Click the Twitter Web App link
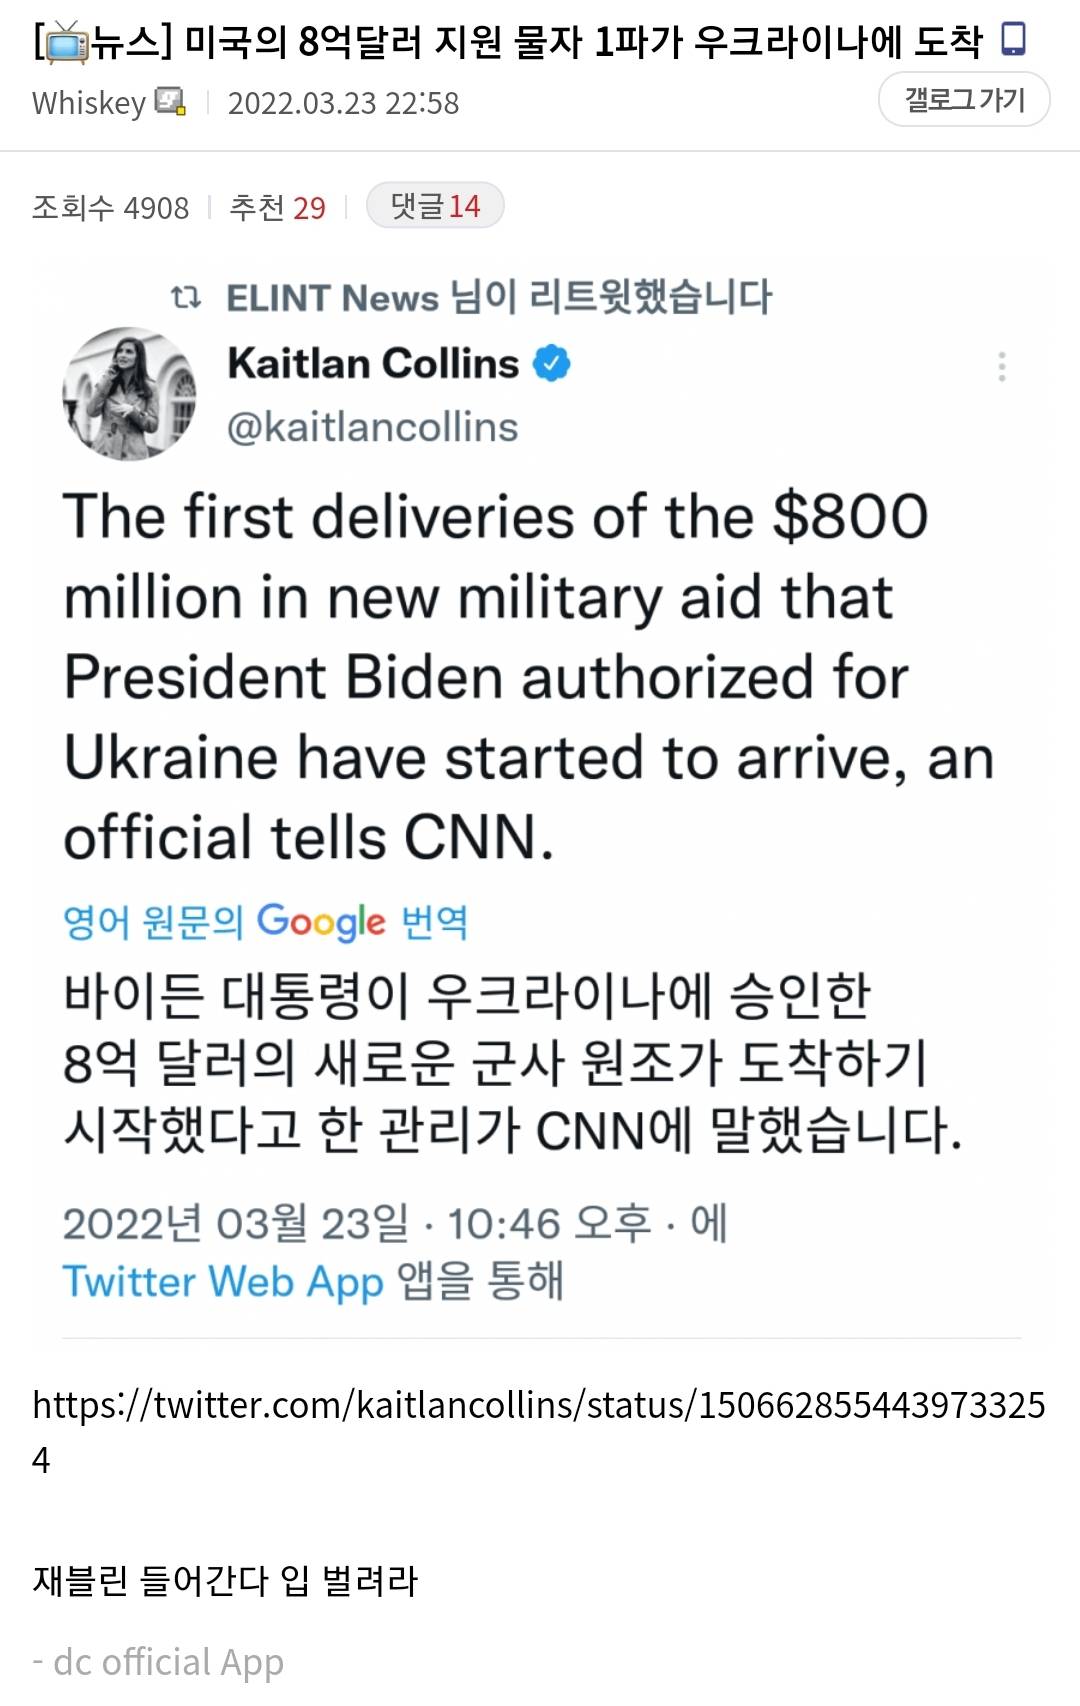 pos(222,1282)
